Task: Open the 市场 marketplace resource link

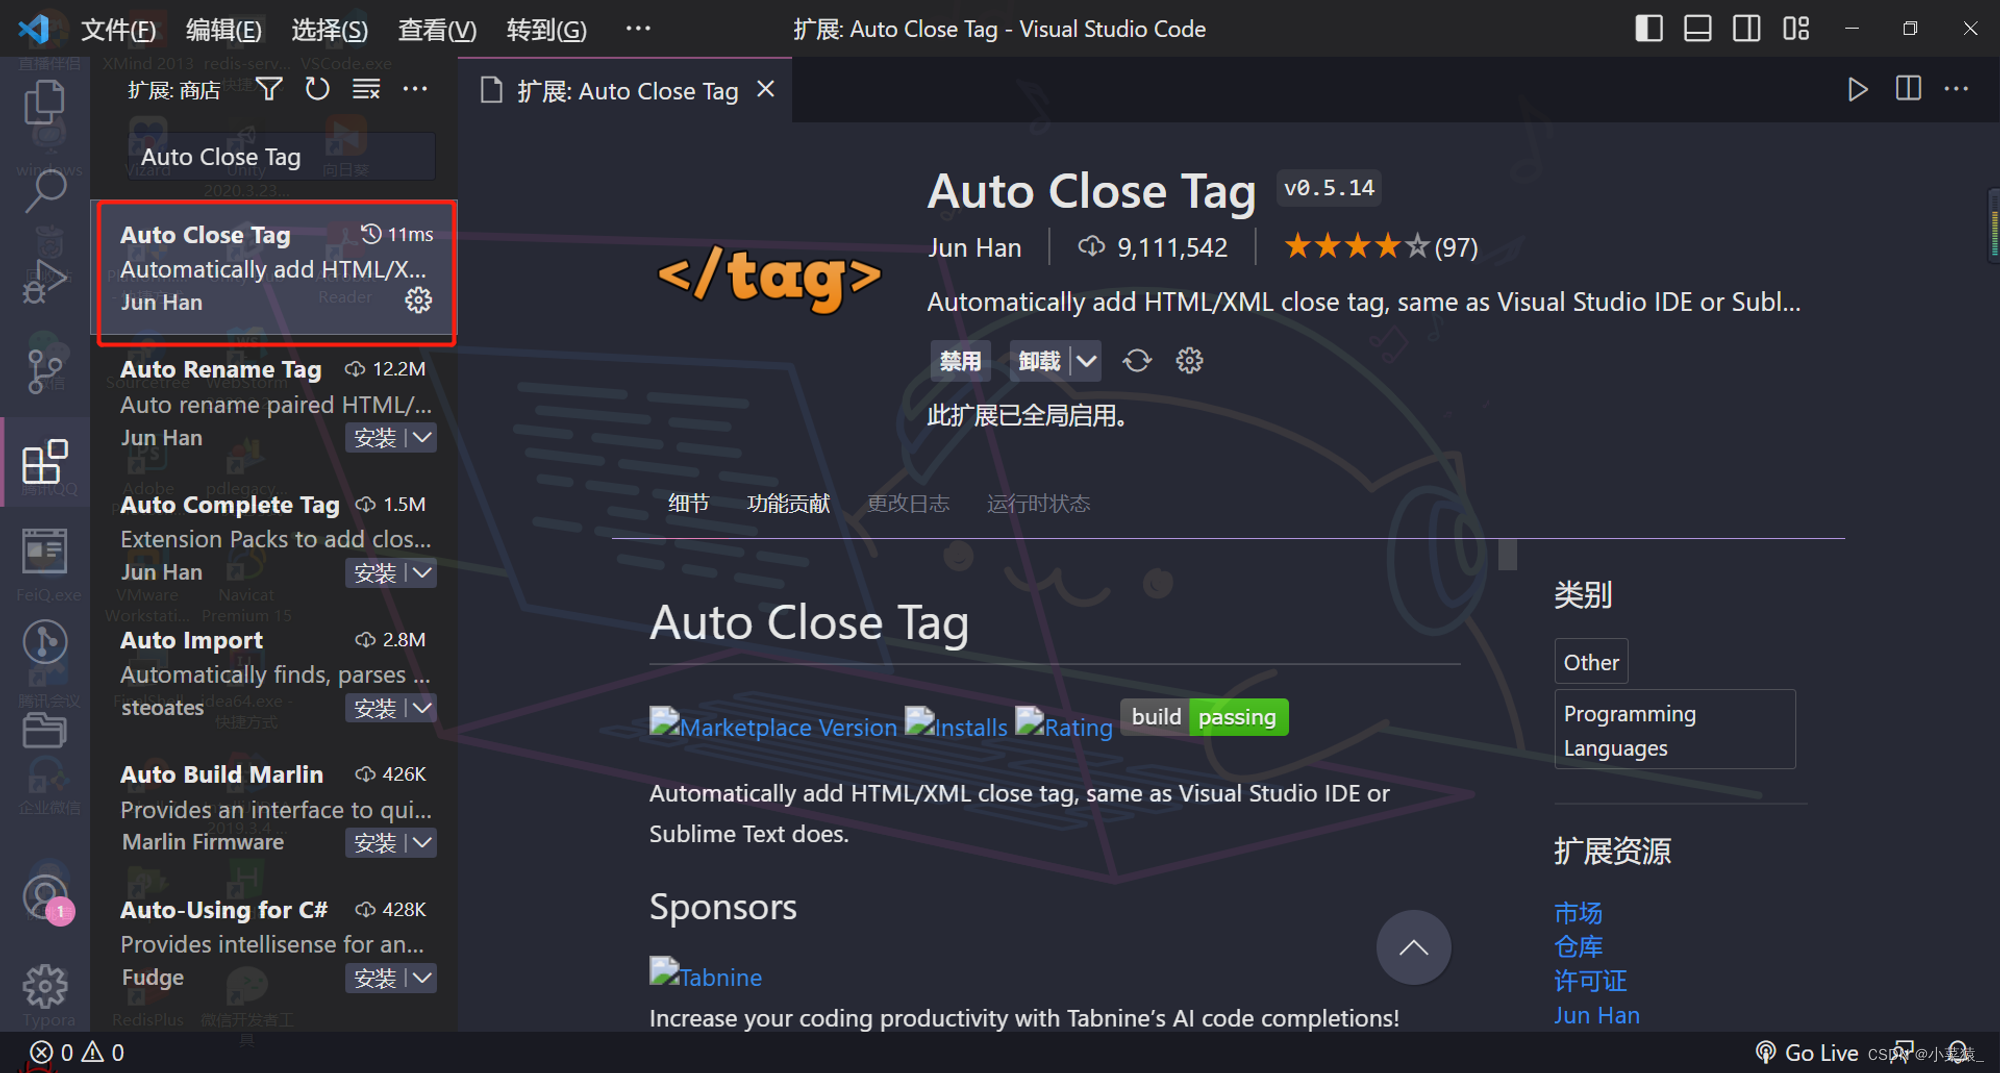Action: tap(1578, 912)
